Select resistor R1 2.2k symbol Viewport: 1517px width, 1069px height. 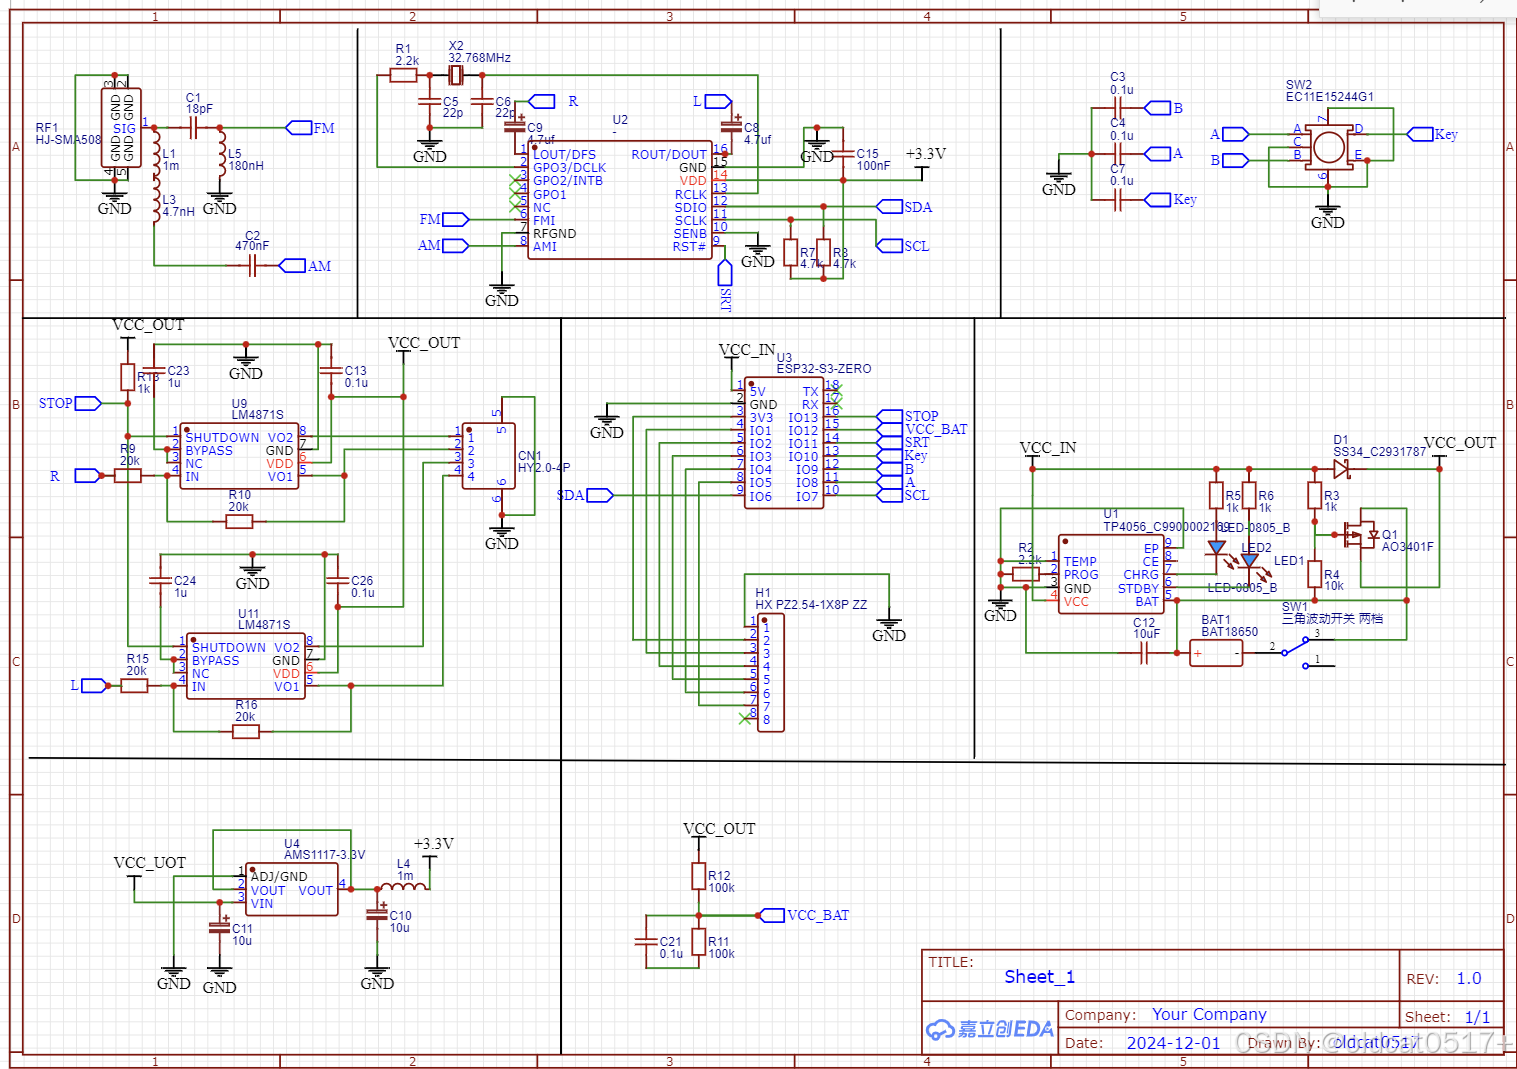(x=403, y=75)
